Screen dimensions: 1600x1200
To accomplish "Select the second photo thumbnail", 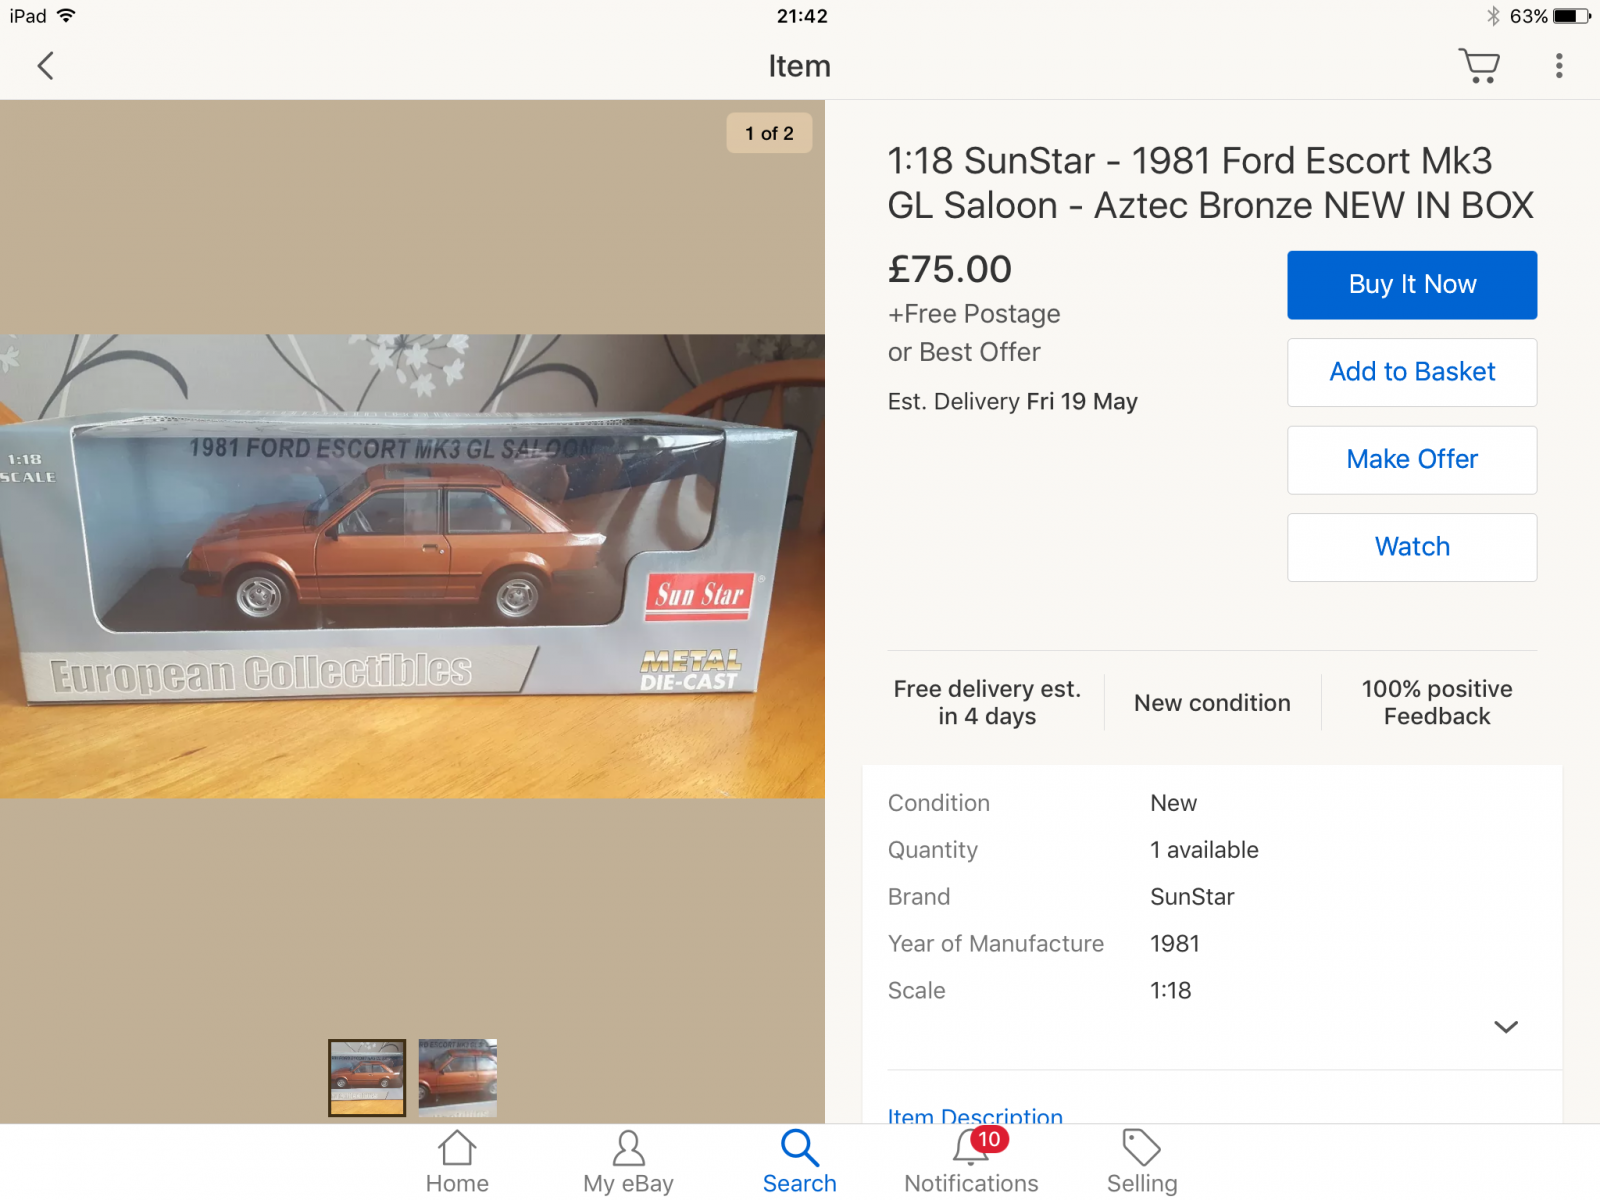I will coord(457,1078).
